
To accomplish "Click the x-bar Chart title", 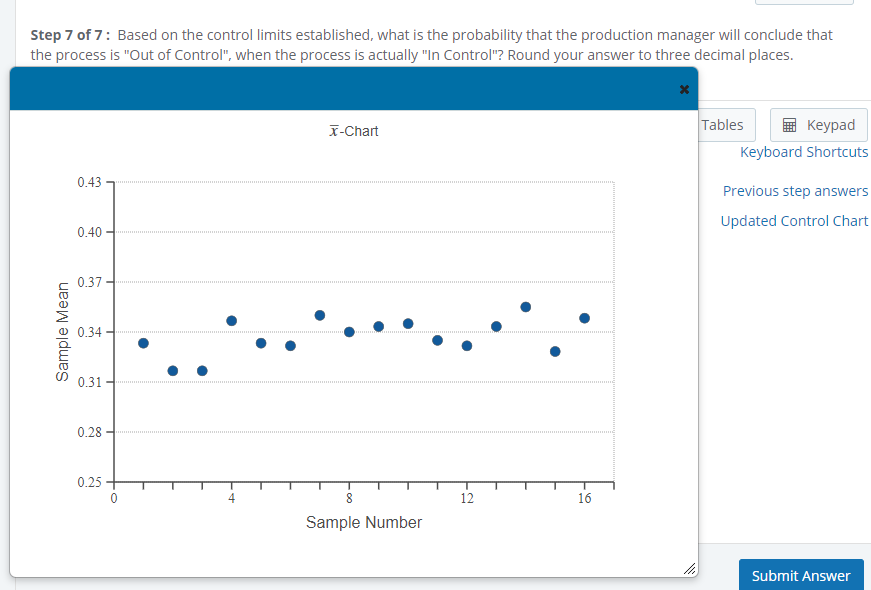I will tap(354, 131).
